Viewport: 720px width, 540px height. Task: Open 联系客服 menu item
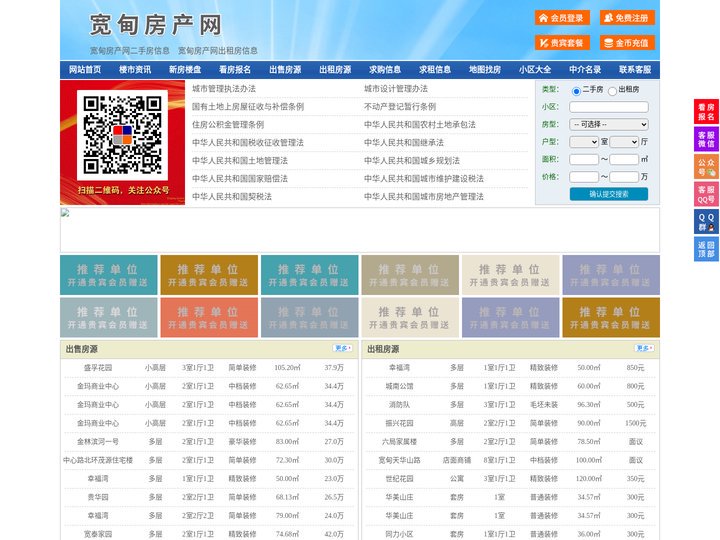[x=635, y=70]
